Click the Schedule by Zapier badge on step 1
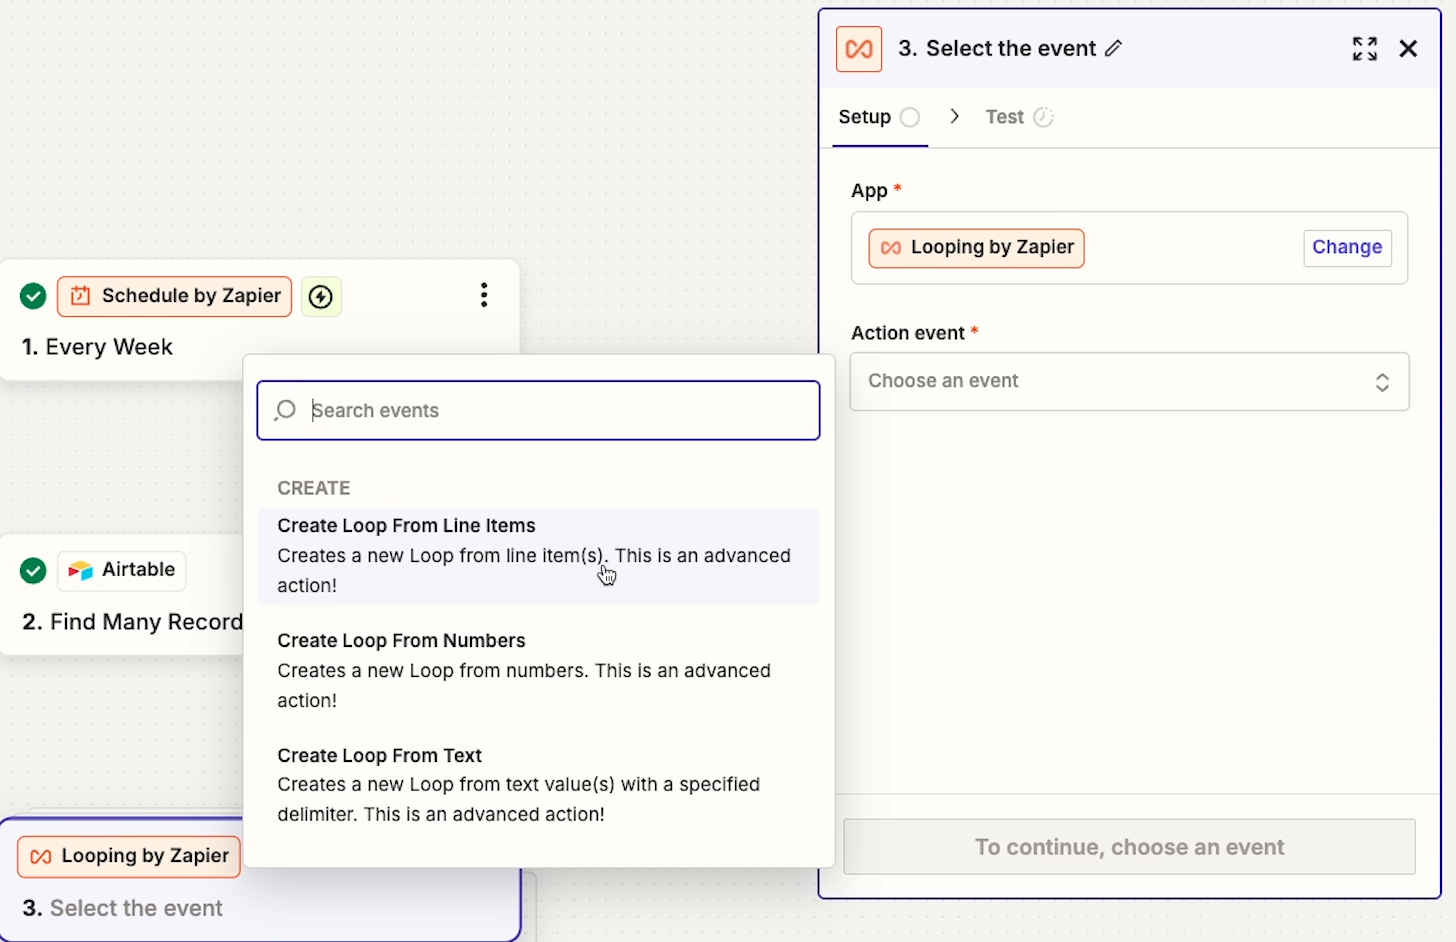 [175, 296]
